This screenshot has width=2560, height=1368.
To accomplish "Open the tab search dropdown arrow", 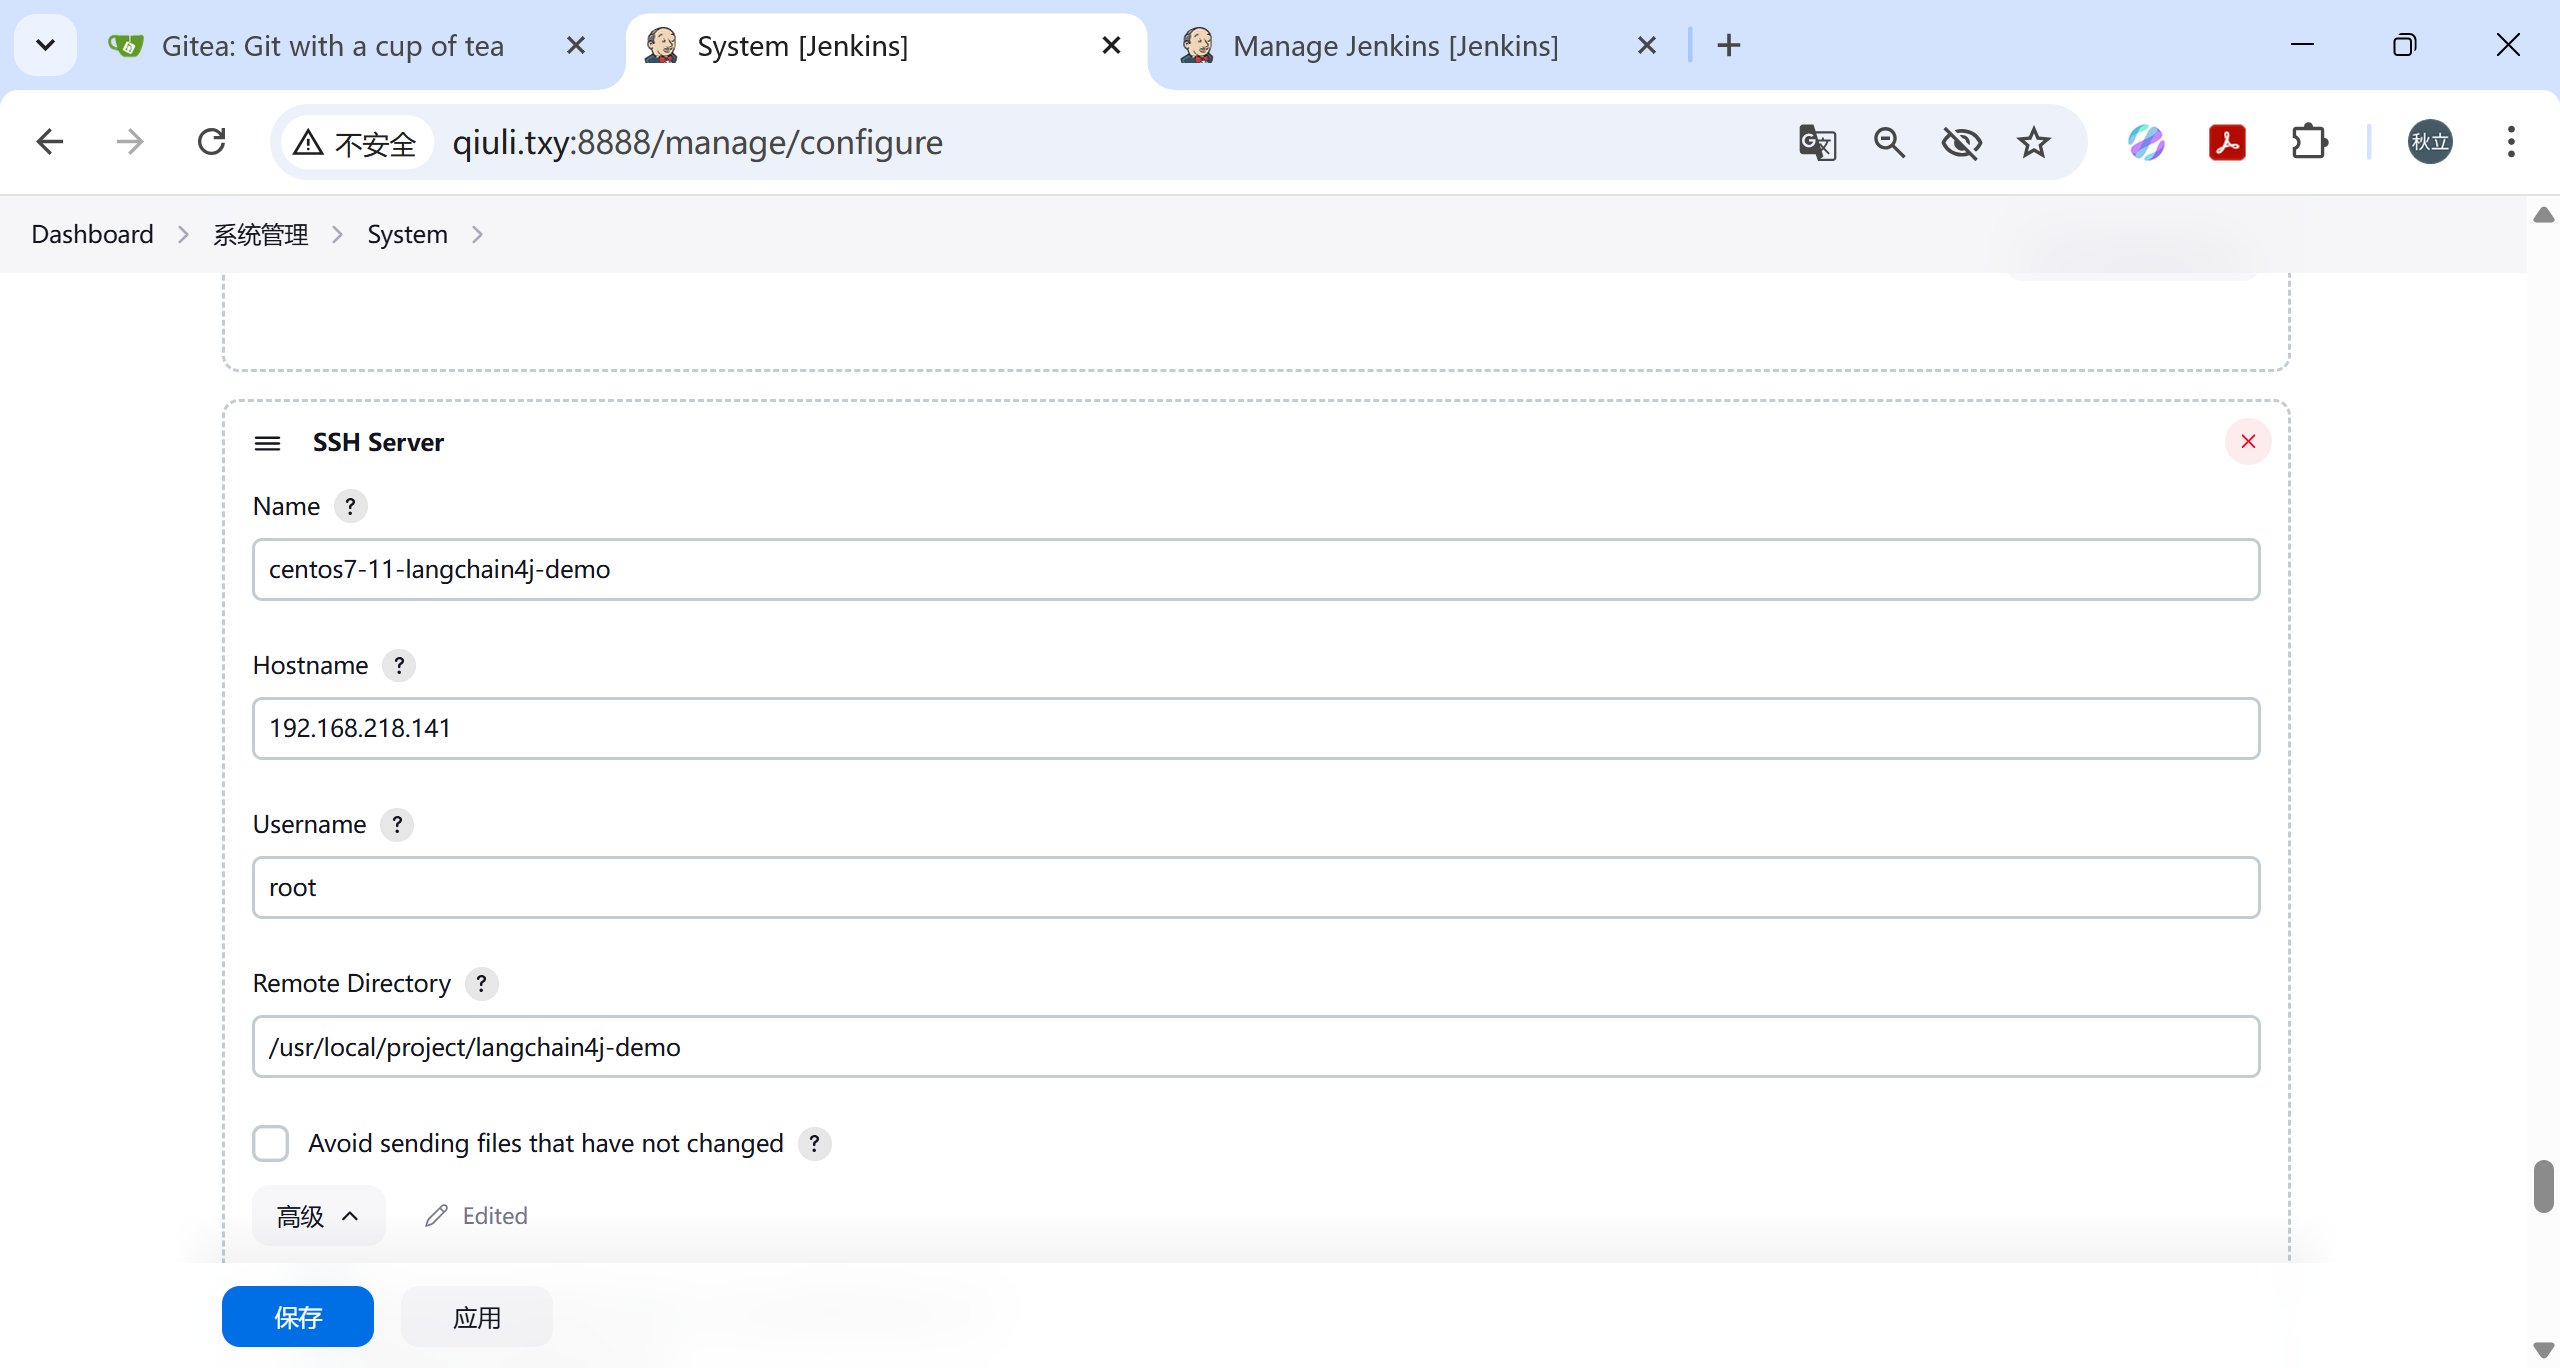I will pyautogui.click(x=45, y=45).
